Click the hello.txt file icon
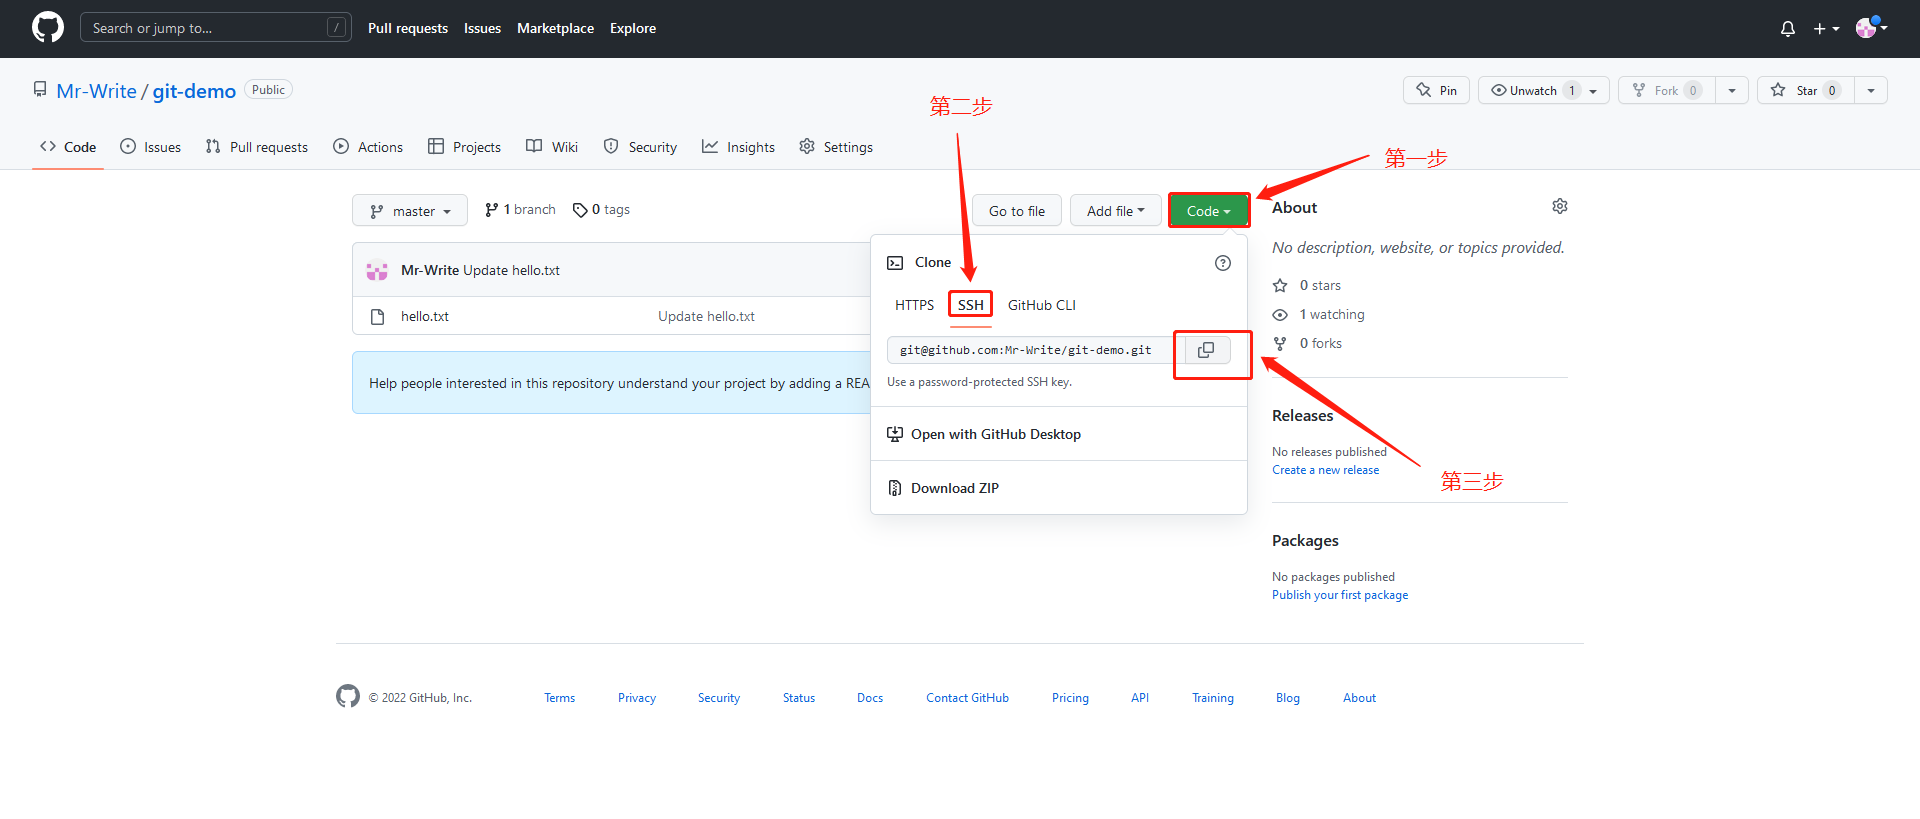This screenshot has height=819, width=1920. click(x=377, y=317)
